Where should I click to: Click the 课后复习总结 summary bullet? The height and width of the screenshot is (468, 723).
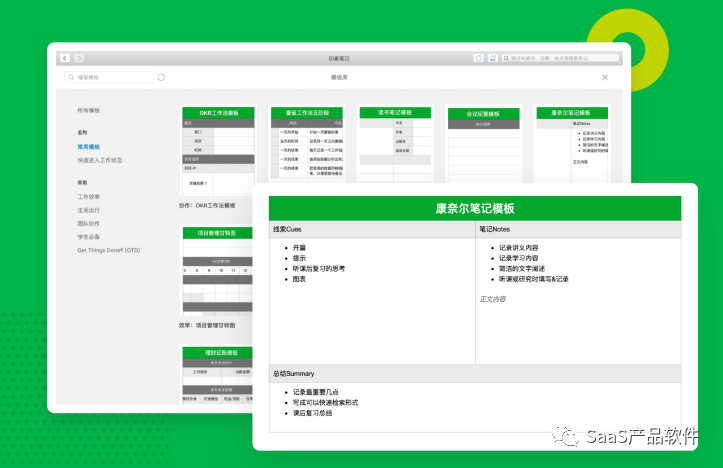click(x=312, y=413)
